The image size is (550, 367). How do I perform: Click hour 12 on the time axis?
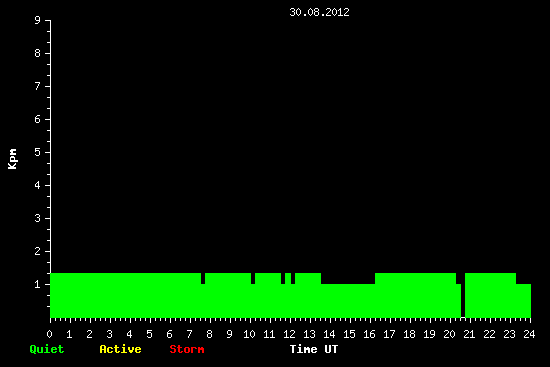click(x=289, y=334)
